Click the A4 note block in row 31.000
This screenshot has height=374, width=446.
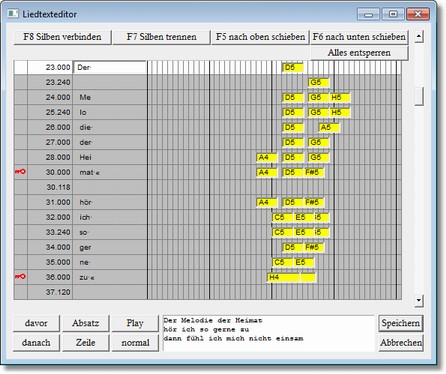tap(267, 202)
